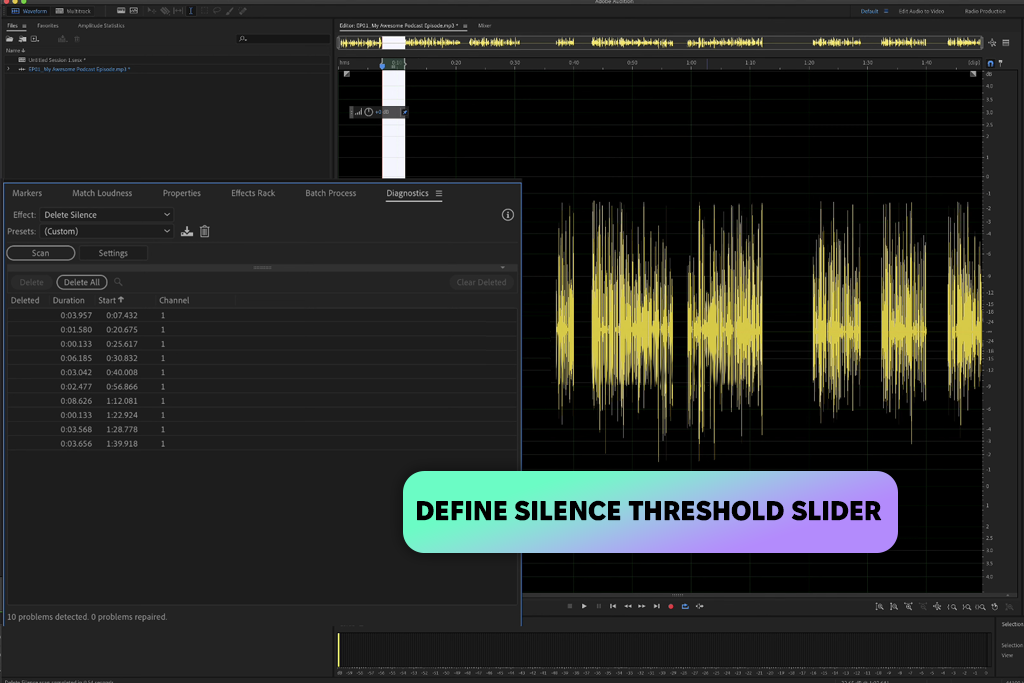The width and height of the screenshot is (1024, 683).
Task: Open the Effect dropdown showing Delete Silence
Action: (106, 215)
